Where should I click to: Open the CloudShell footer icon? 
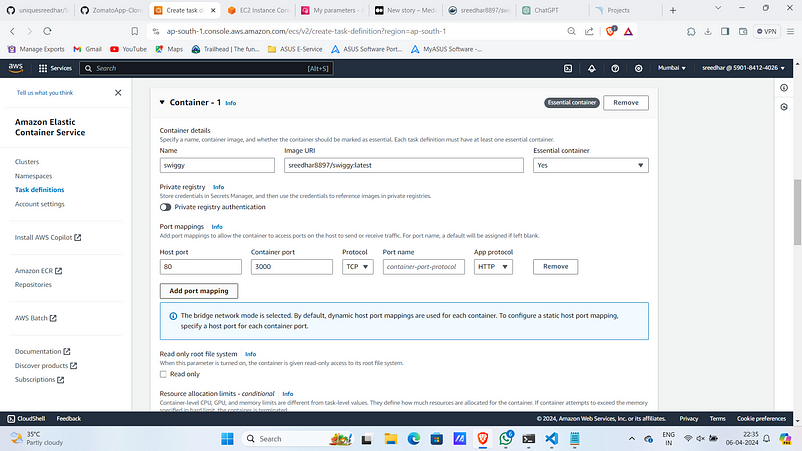tap(11, 419)
